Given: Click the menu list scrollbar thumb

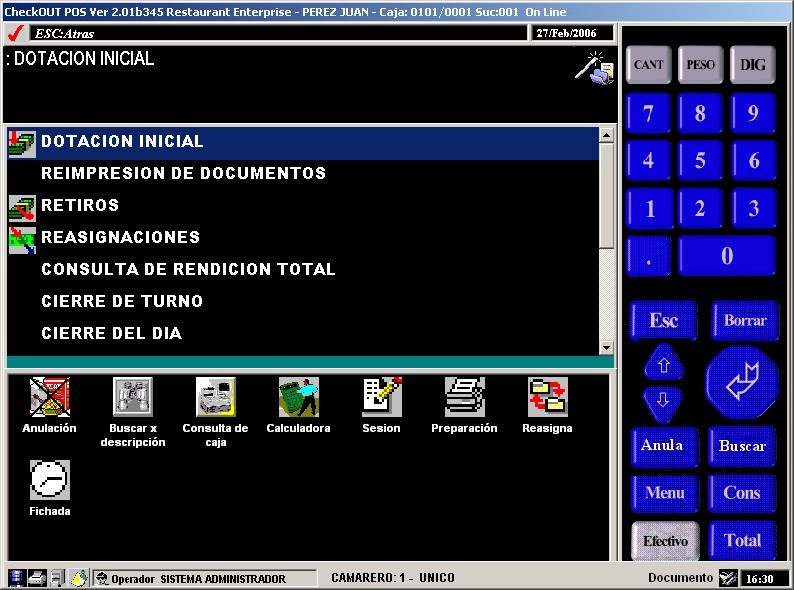Looking at the screenshot, I should [606, 195].
